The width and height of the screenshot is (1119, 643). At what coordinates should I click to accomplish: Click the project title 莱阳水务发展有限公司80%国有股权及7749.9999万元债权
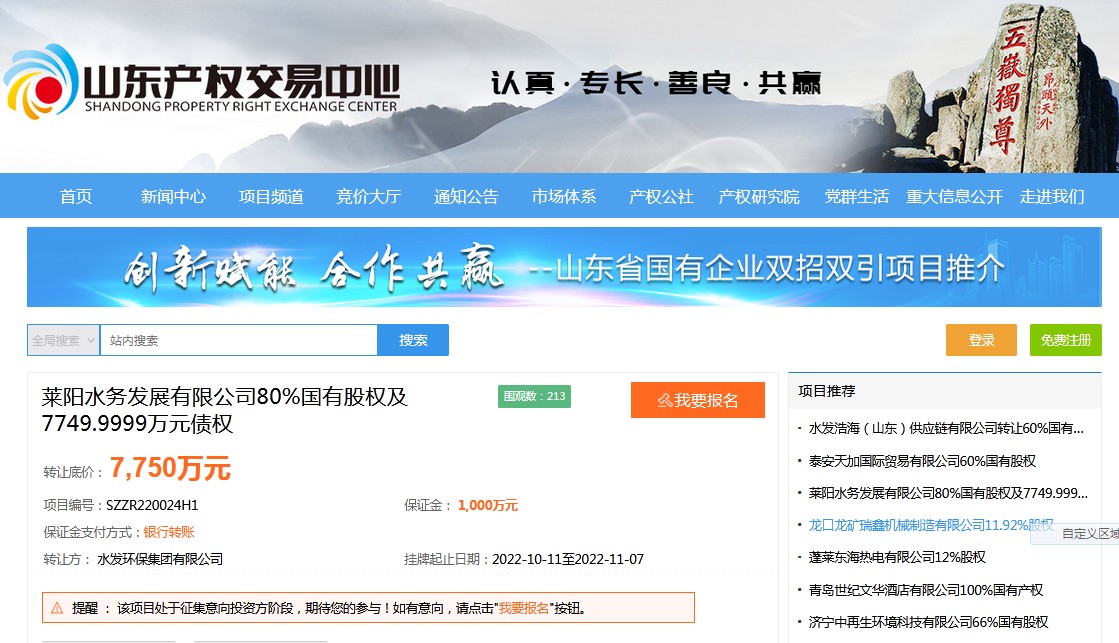[x=225, y=410]
